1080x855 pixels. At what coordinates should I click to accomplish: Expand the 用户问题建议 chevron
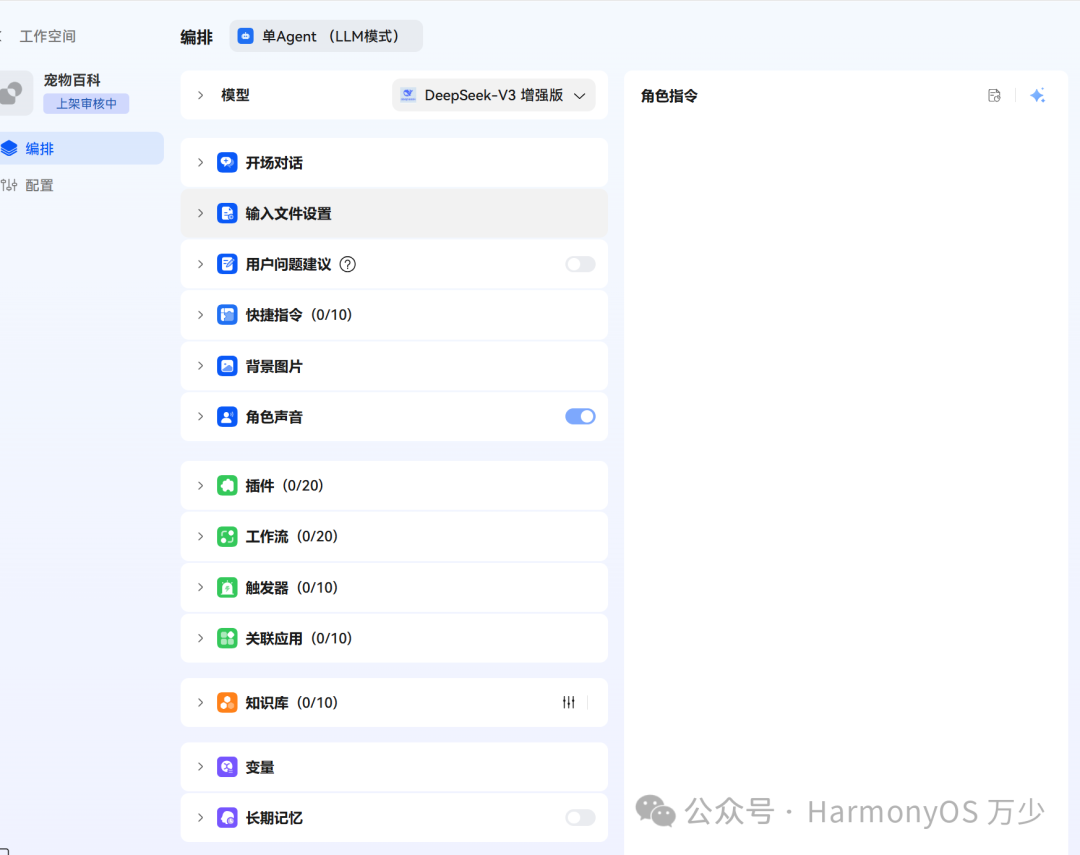click(200, 265)
